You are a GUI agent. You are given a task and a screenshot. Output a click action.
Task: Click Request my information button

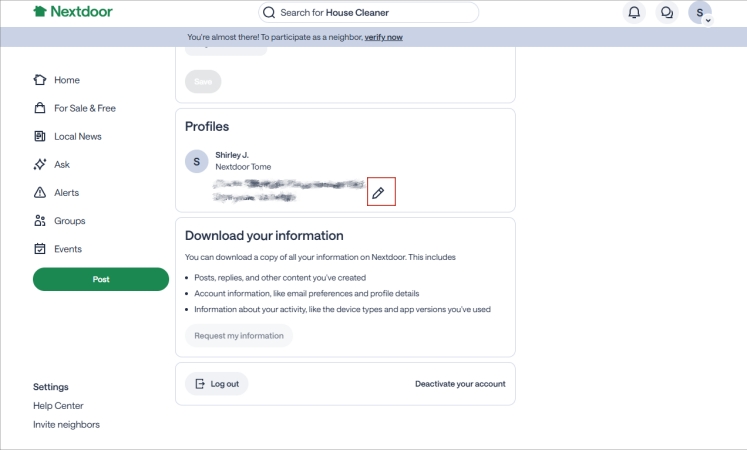tap(239, 336)
